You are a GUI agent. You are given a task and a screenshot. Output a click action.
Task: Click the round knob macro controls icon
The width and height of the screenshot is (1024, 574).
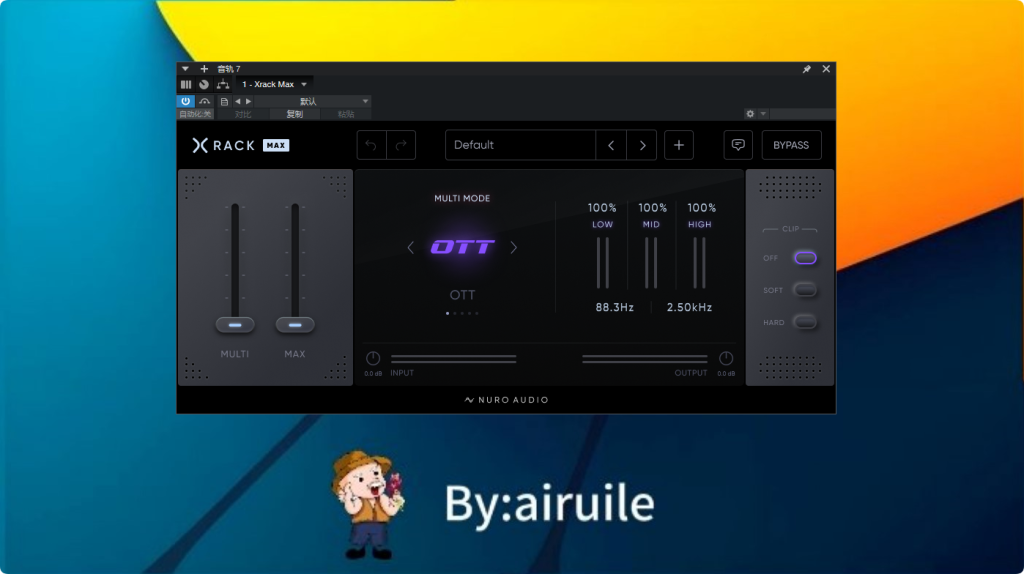204,84
